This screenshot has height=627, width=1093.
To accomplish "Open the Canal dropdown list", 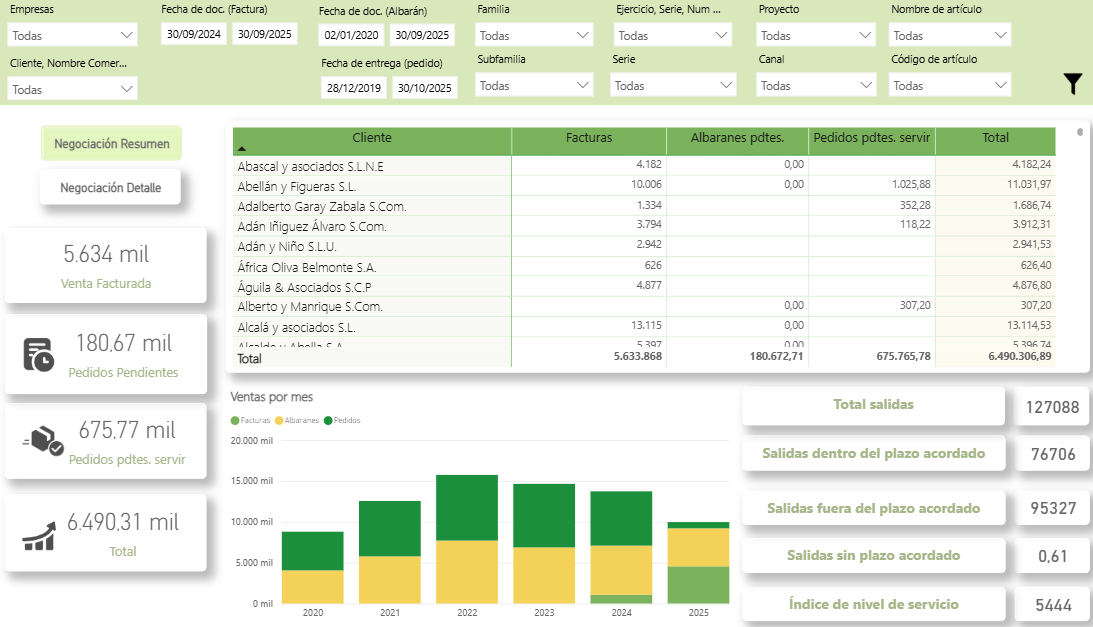I will click(x=817, y=86).
